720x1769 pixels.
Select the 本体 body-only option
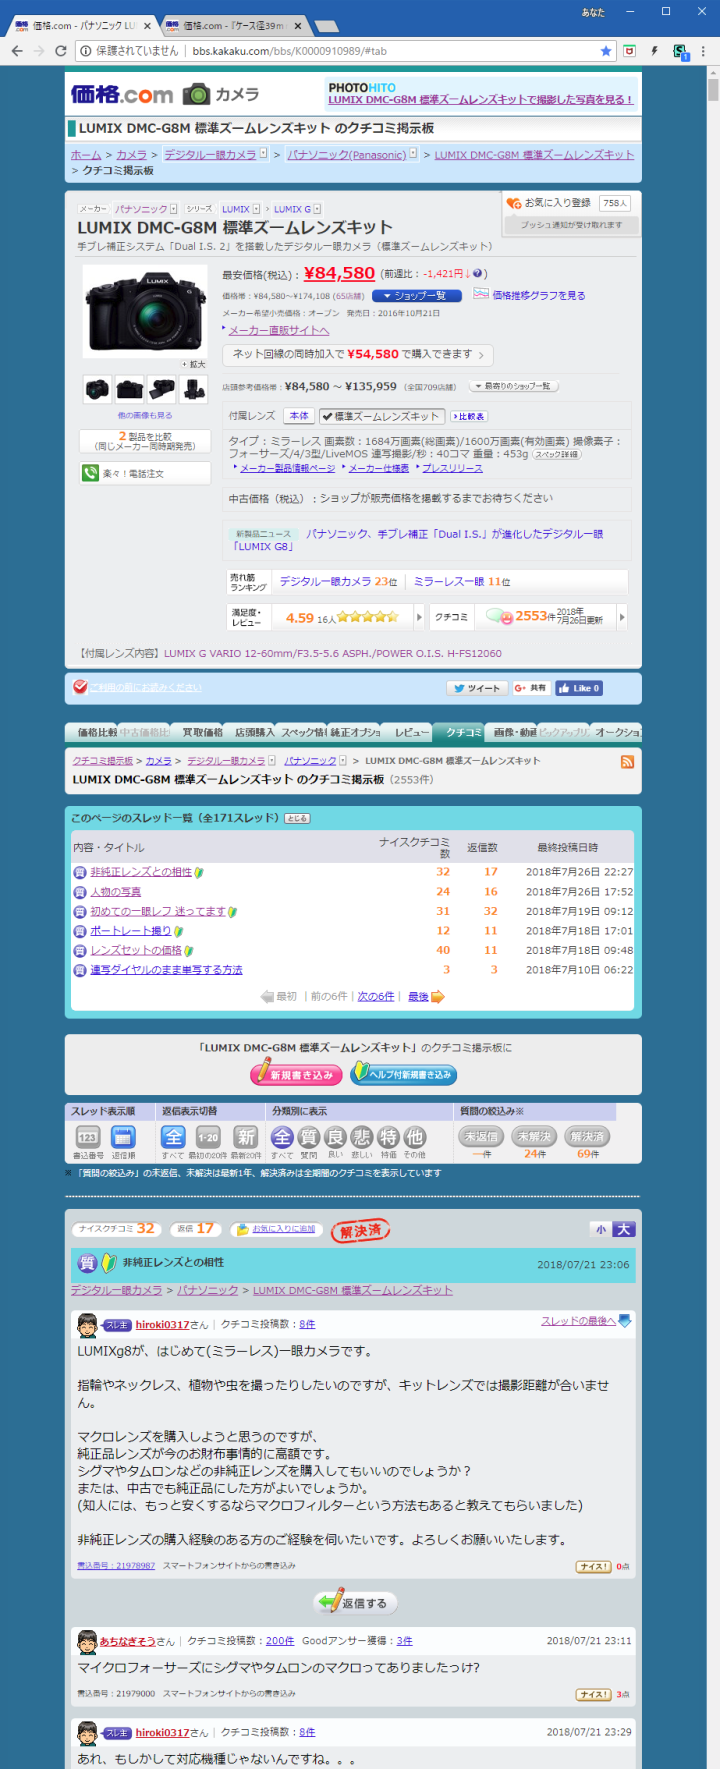299,416
